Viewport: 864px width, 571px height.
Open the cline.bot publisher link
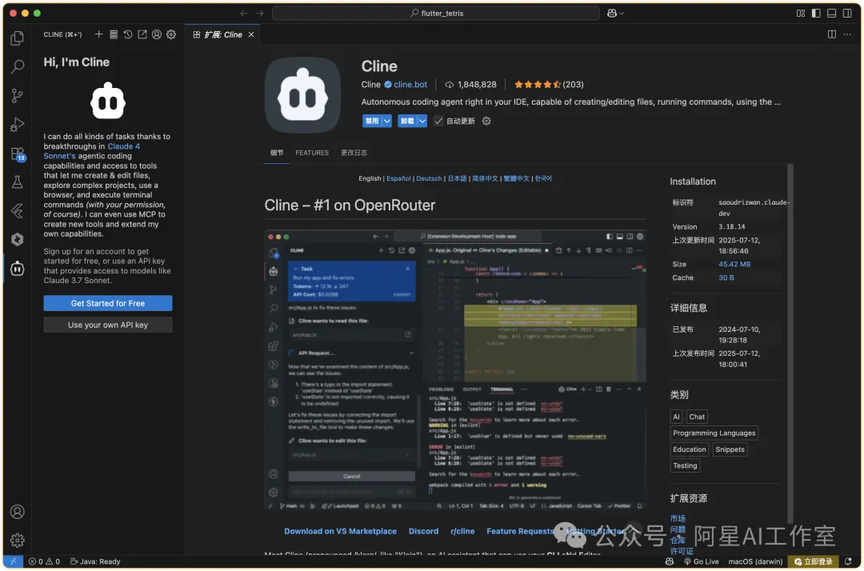(410, 84)
